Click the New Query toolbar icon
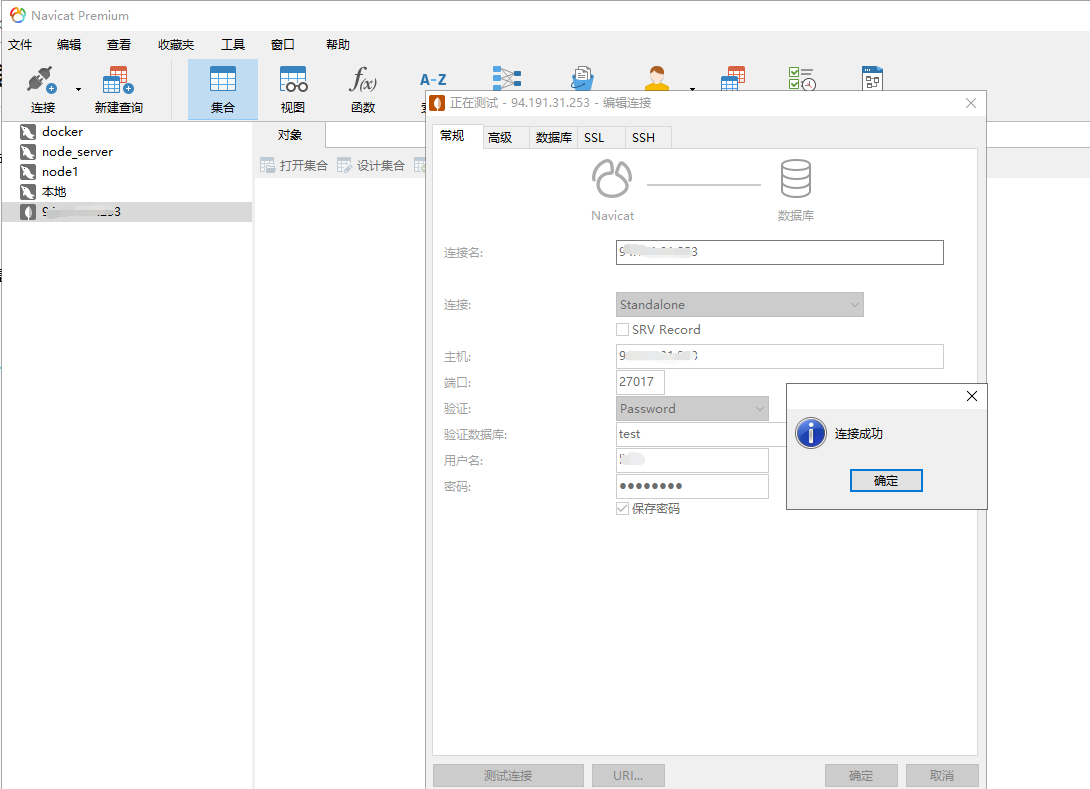 coord(118,80)
